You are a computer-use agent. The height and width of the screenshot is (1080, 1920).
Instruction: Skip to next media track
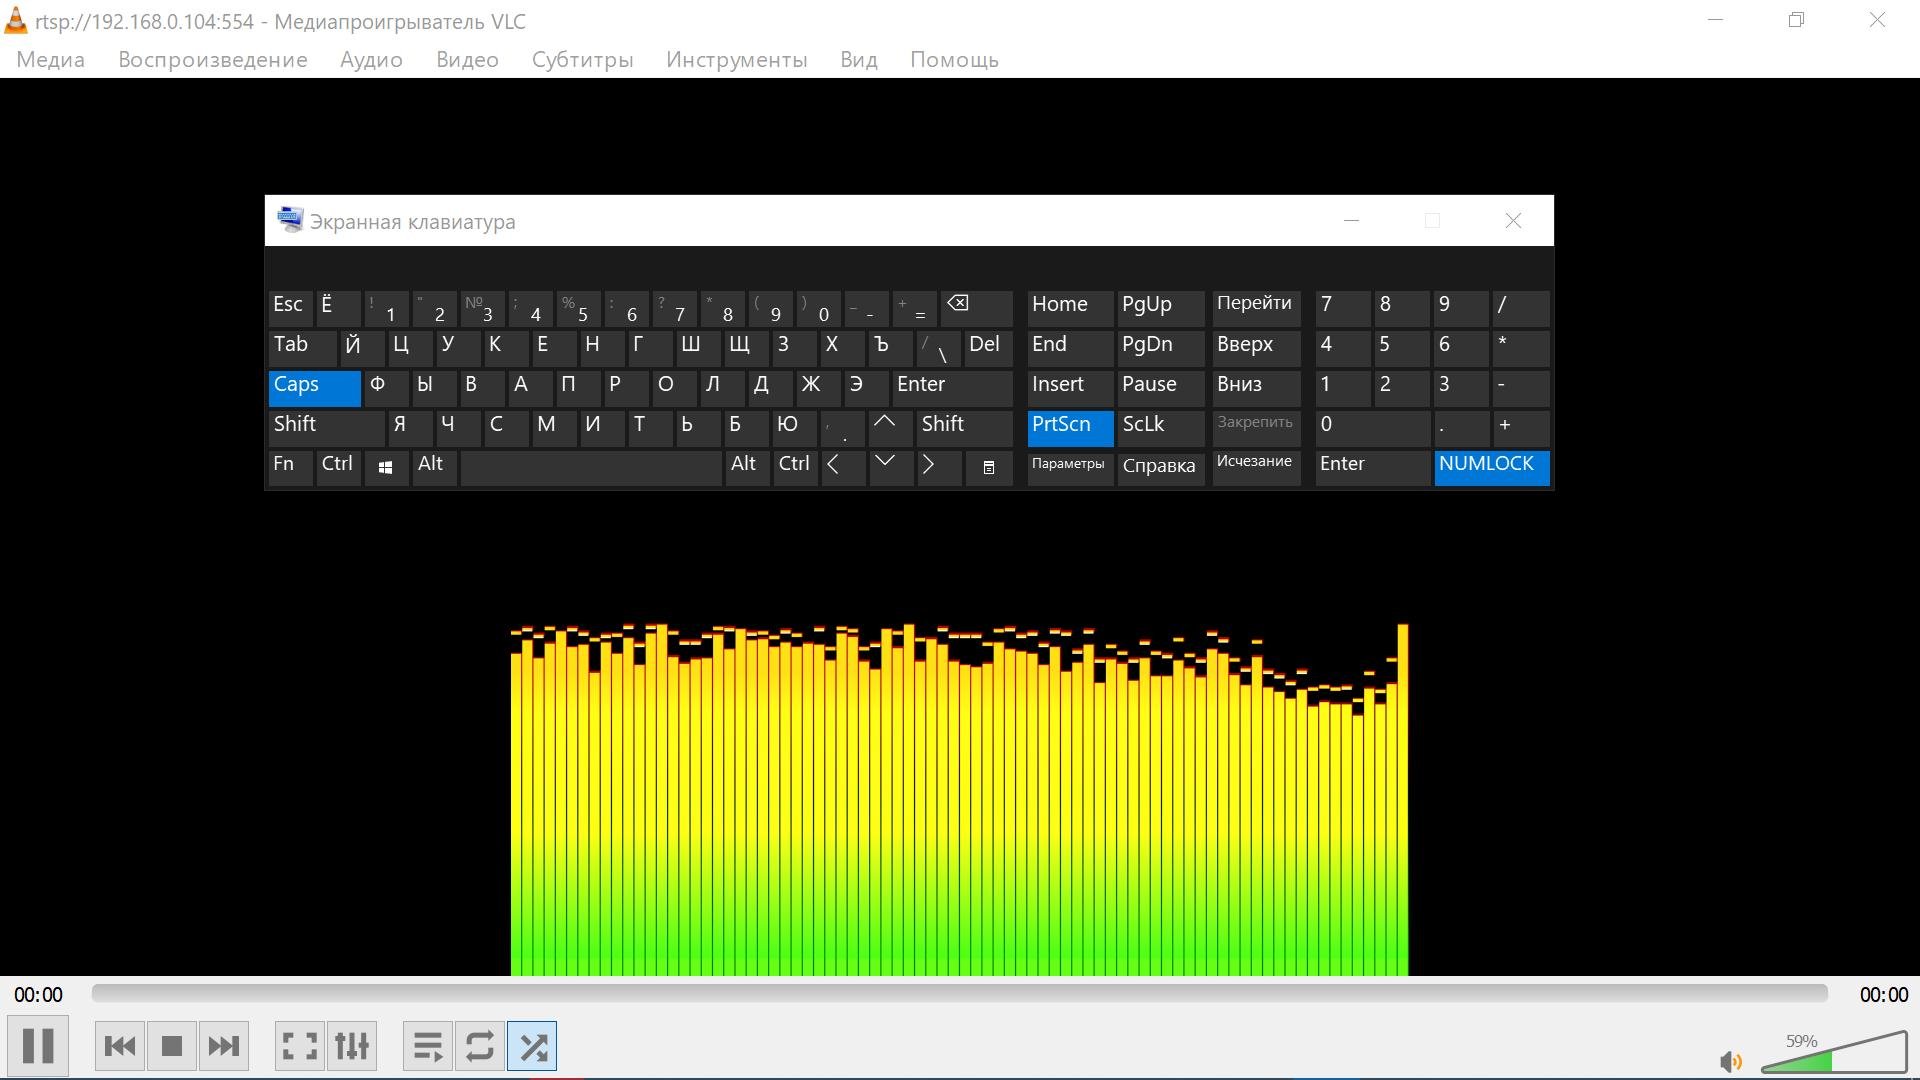coord(223,1046)
